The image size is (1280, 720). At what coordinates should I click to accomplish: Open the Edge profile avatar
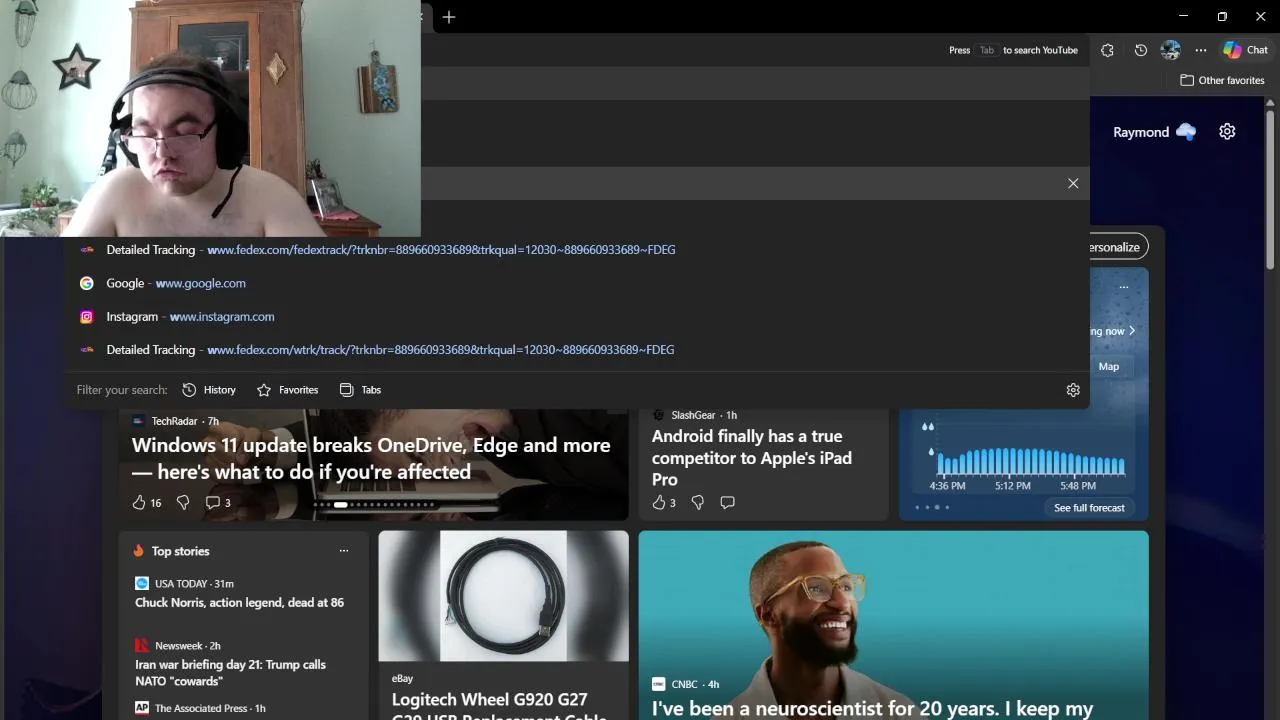tap(1171, 50)
